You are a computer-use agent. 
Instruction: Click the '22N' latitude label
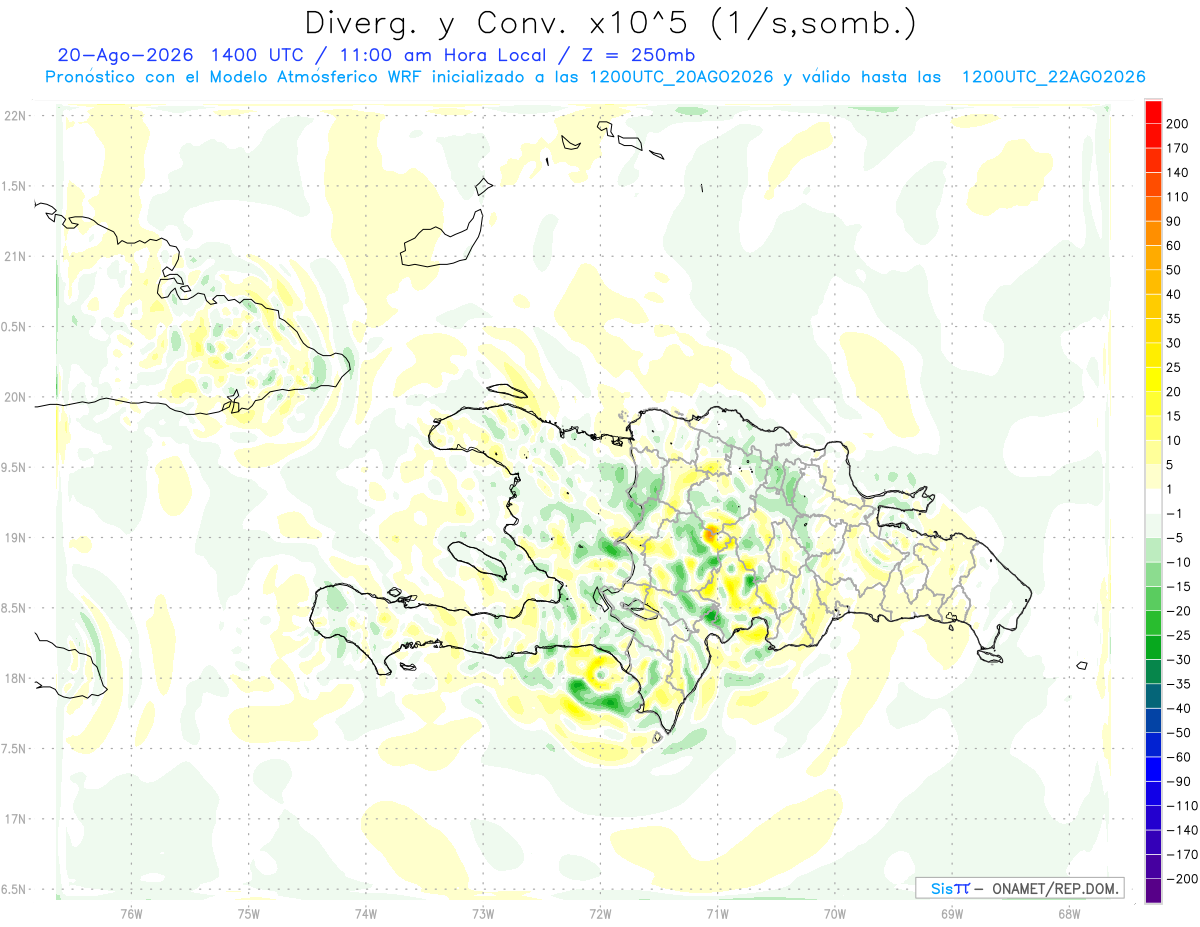click(14, 115)
